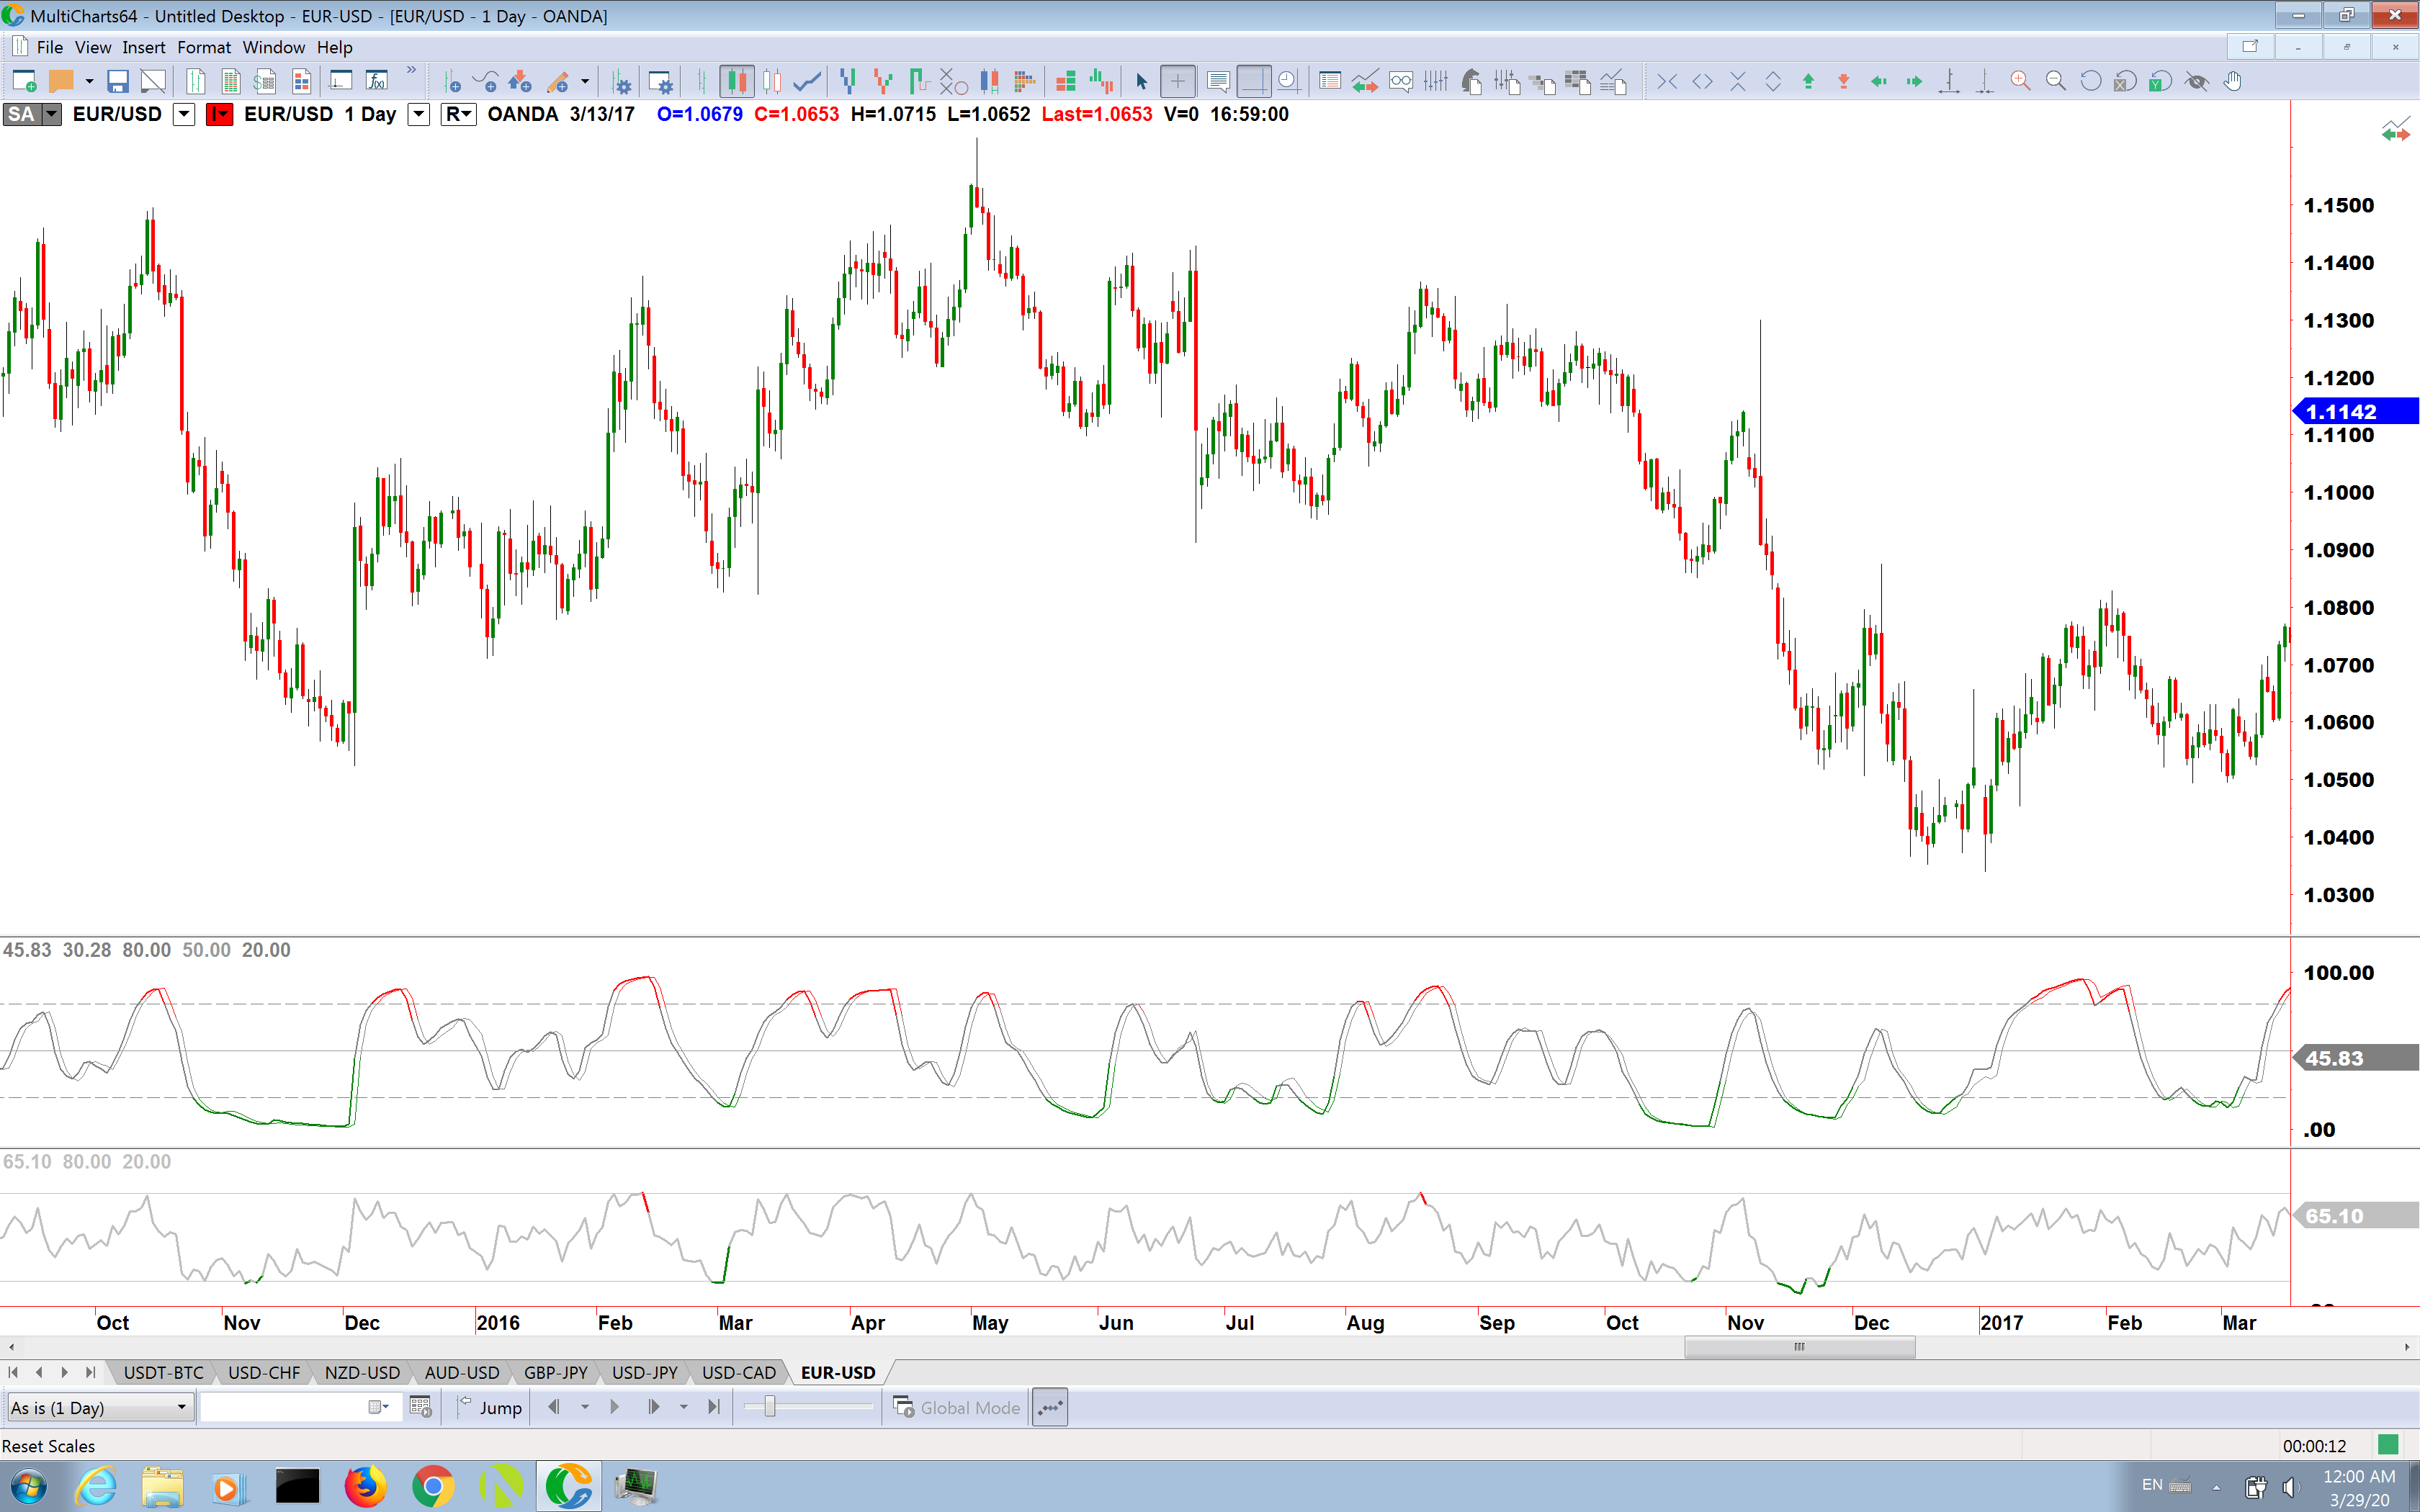Viewport: 2420px width, 1512px height.
Task: Select the Kagi step chart icon
Action: 918,81
